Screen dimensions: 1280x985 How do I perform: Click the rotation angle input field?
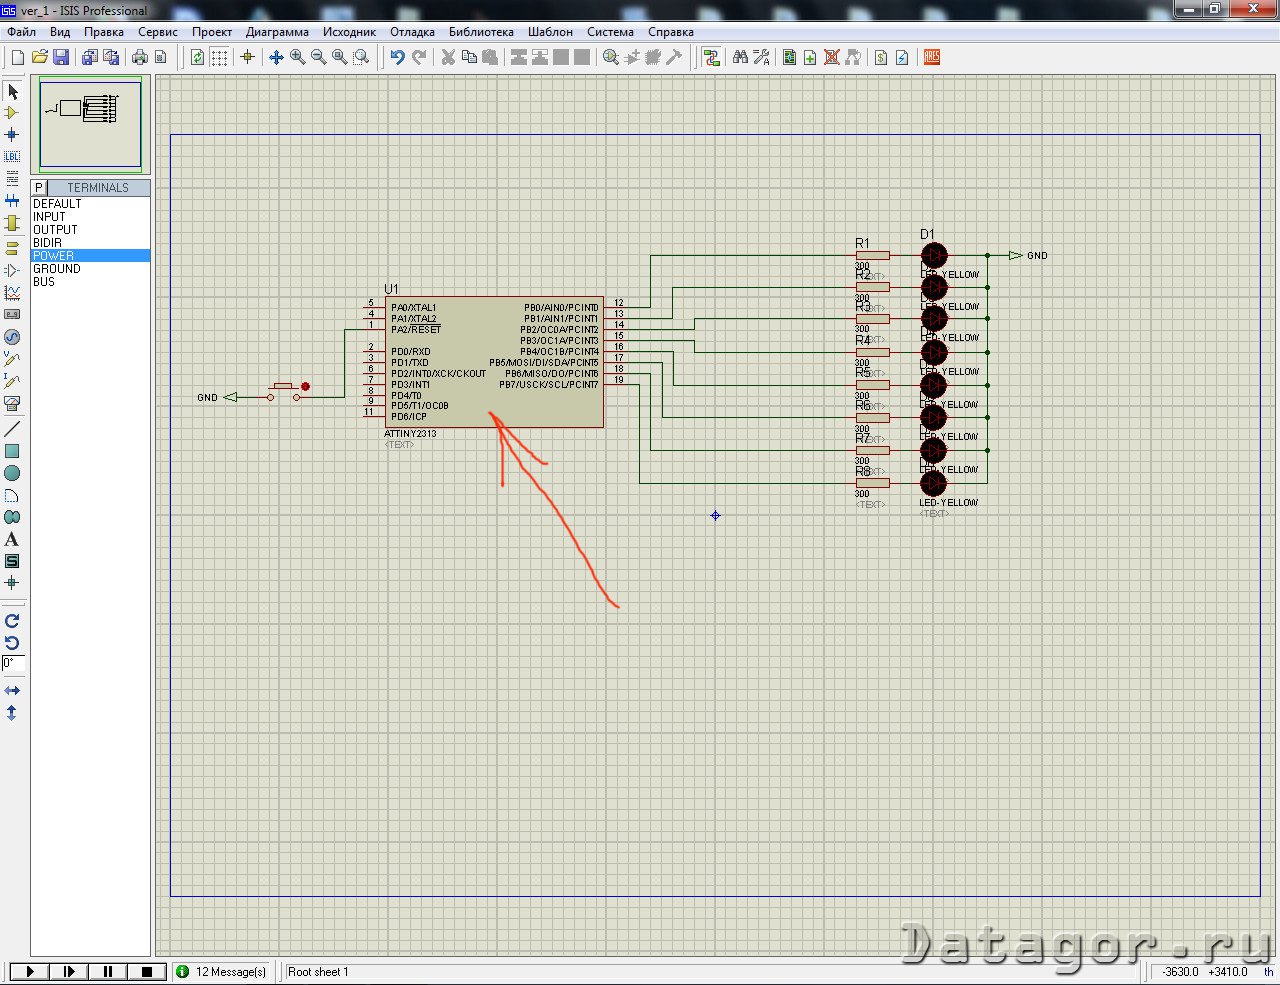pos(13,663)
